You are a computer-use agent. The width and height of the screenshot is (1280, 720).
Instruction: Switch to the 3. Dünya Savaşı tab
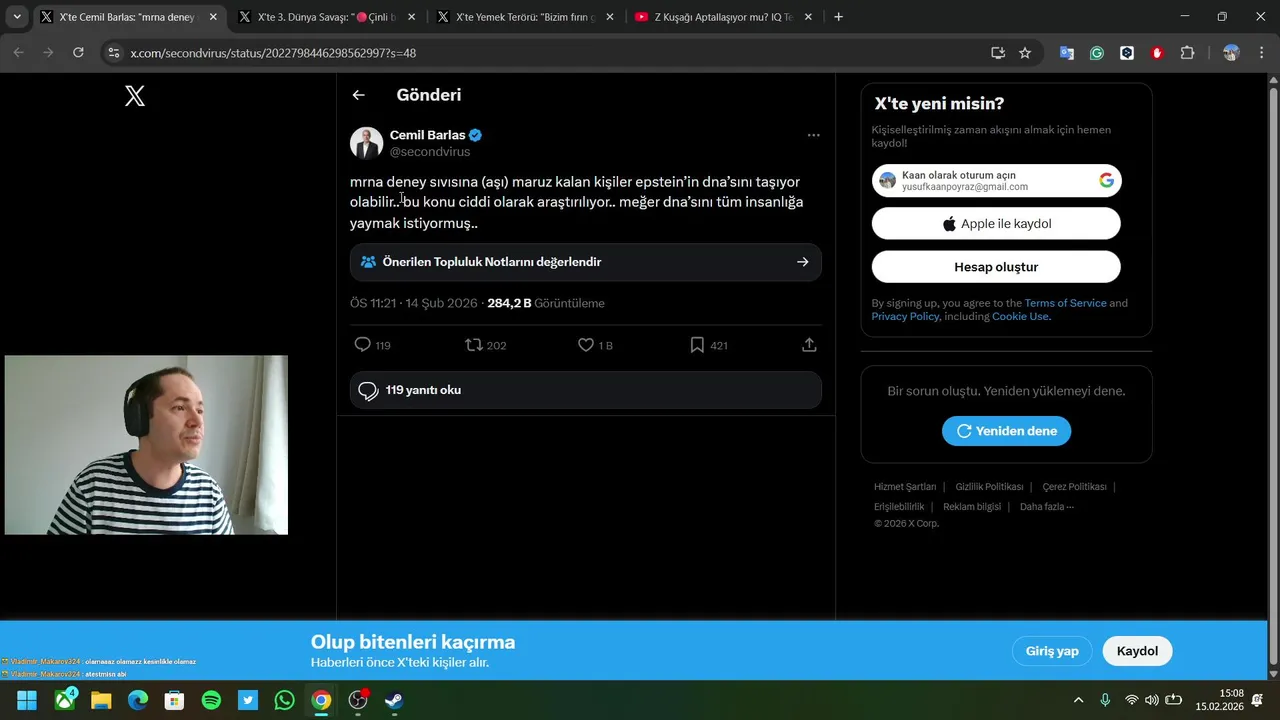click(x=327, y=17)
